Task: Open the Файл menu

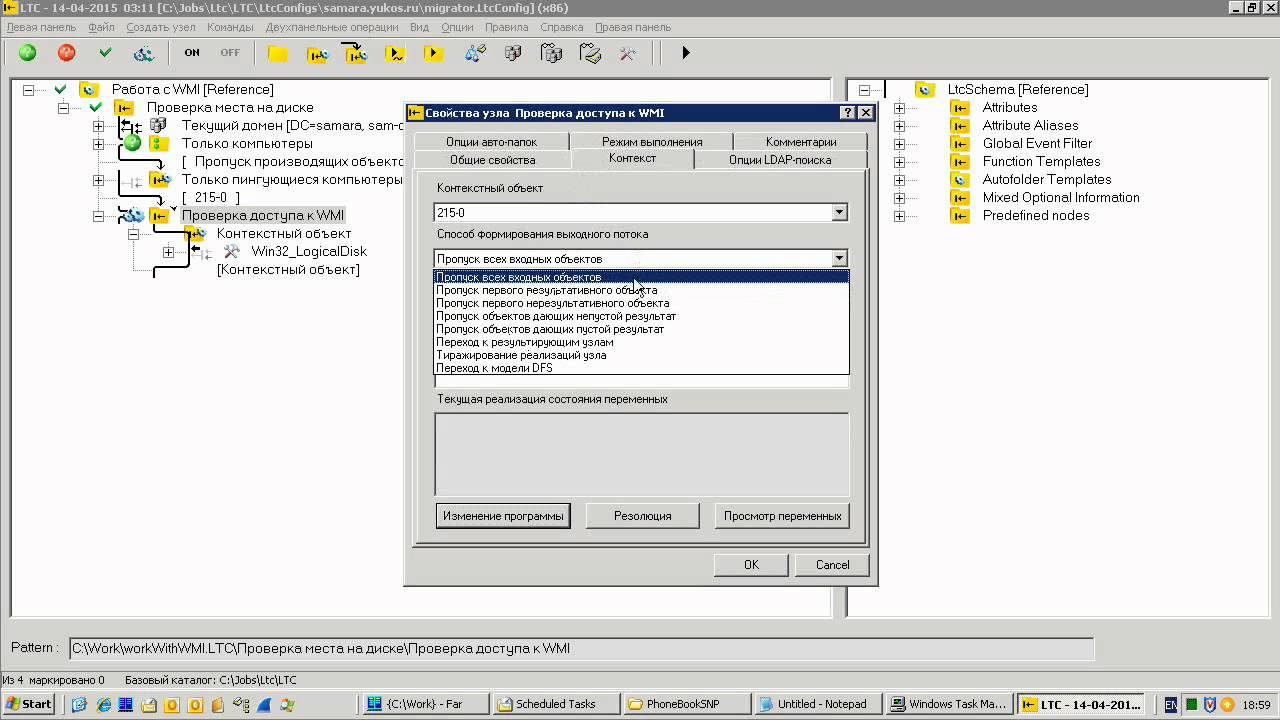Action: (x=101, y=27)
